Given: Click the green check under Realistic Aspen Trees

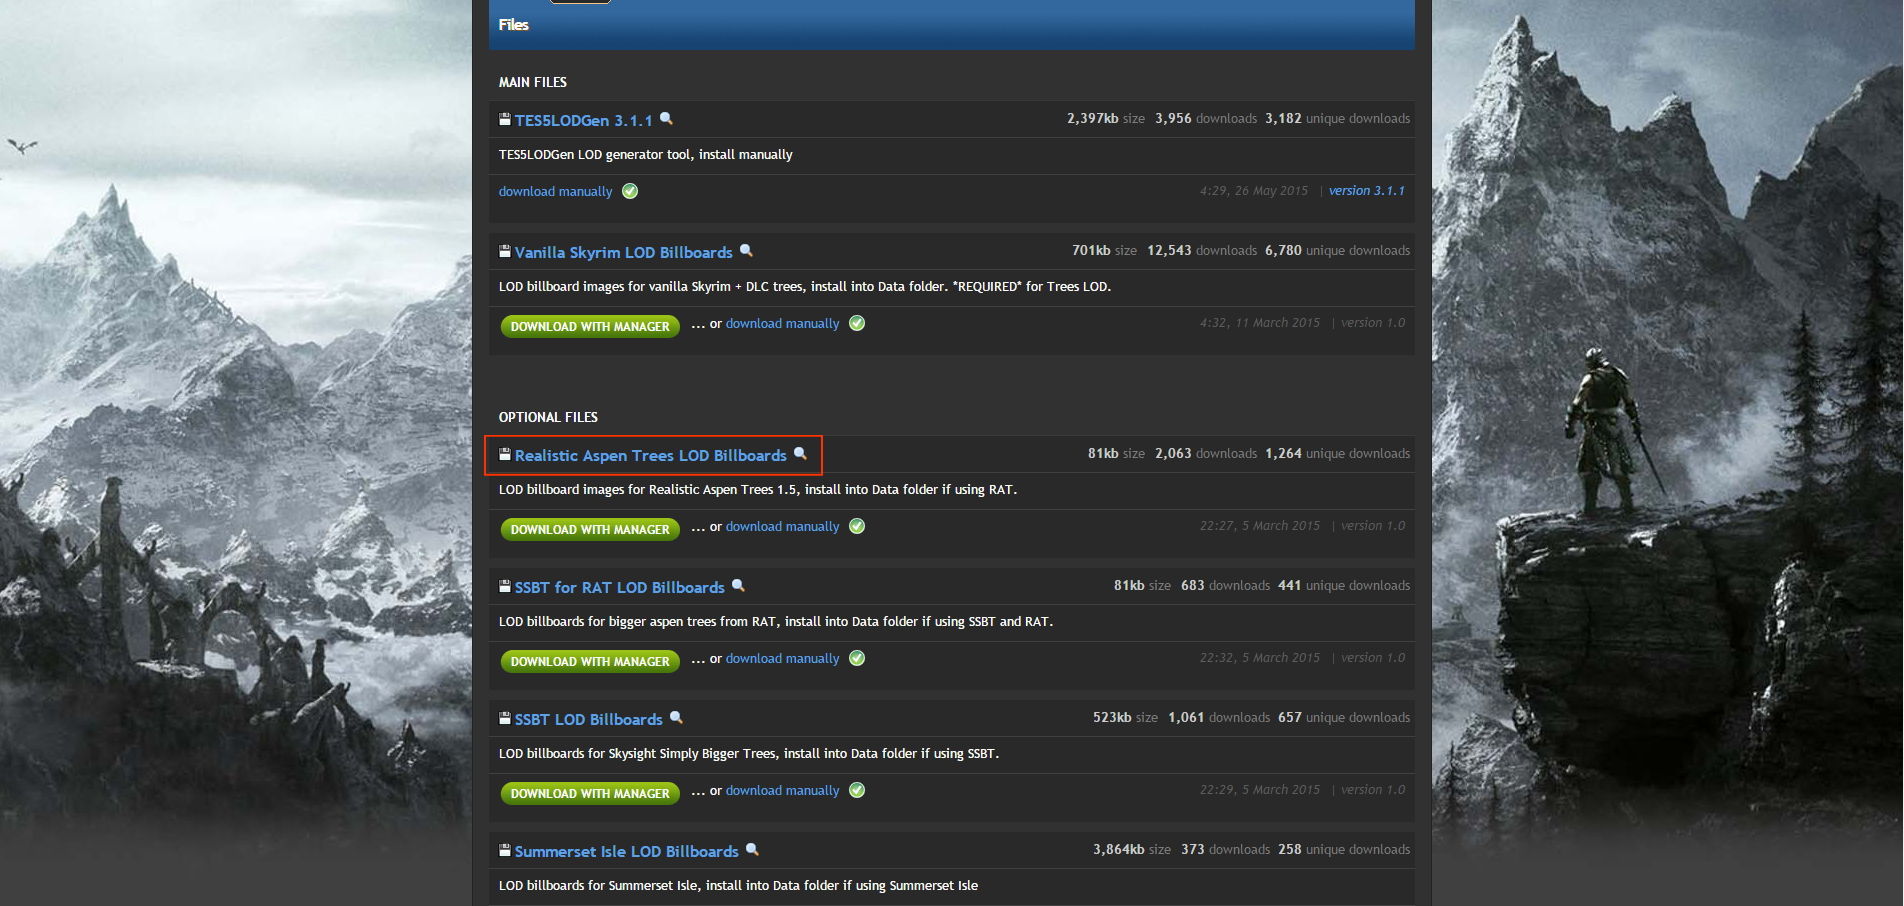Looking at the screenshot, I should [857, 526].
